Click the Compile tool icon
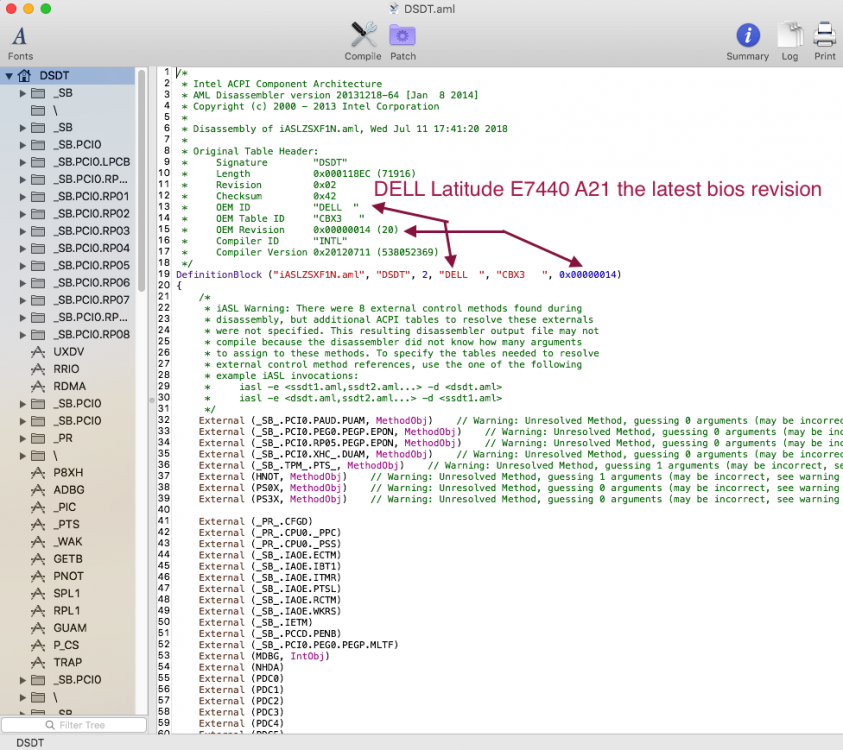This screenshot has width=843, height=750. click(x=363, y=35)
